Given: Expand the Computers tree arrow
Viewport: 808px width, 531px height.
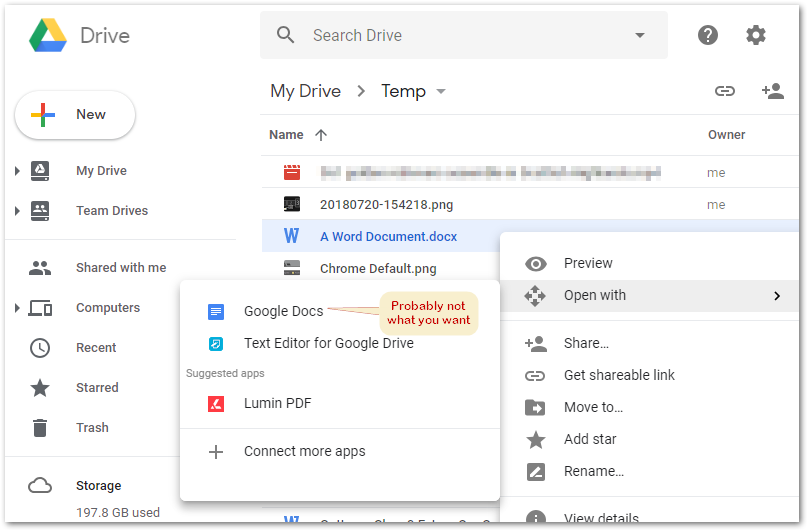Looking at the screenshot, I should coord(17,308).
